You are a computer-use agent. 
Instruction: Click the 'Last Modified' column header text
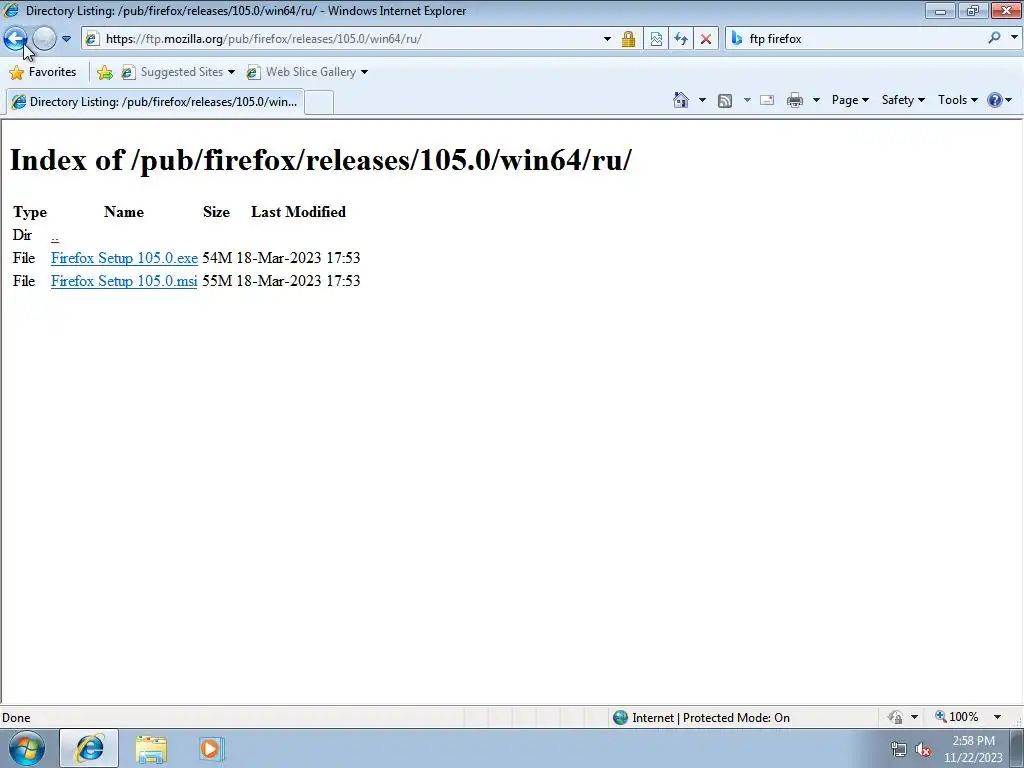tap(298, 212)
